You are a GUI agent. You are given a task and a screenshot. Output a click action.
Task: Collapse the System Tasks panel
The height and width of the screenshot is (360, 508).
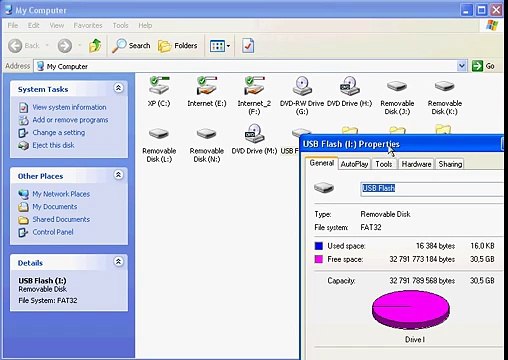tap(118, 88)
